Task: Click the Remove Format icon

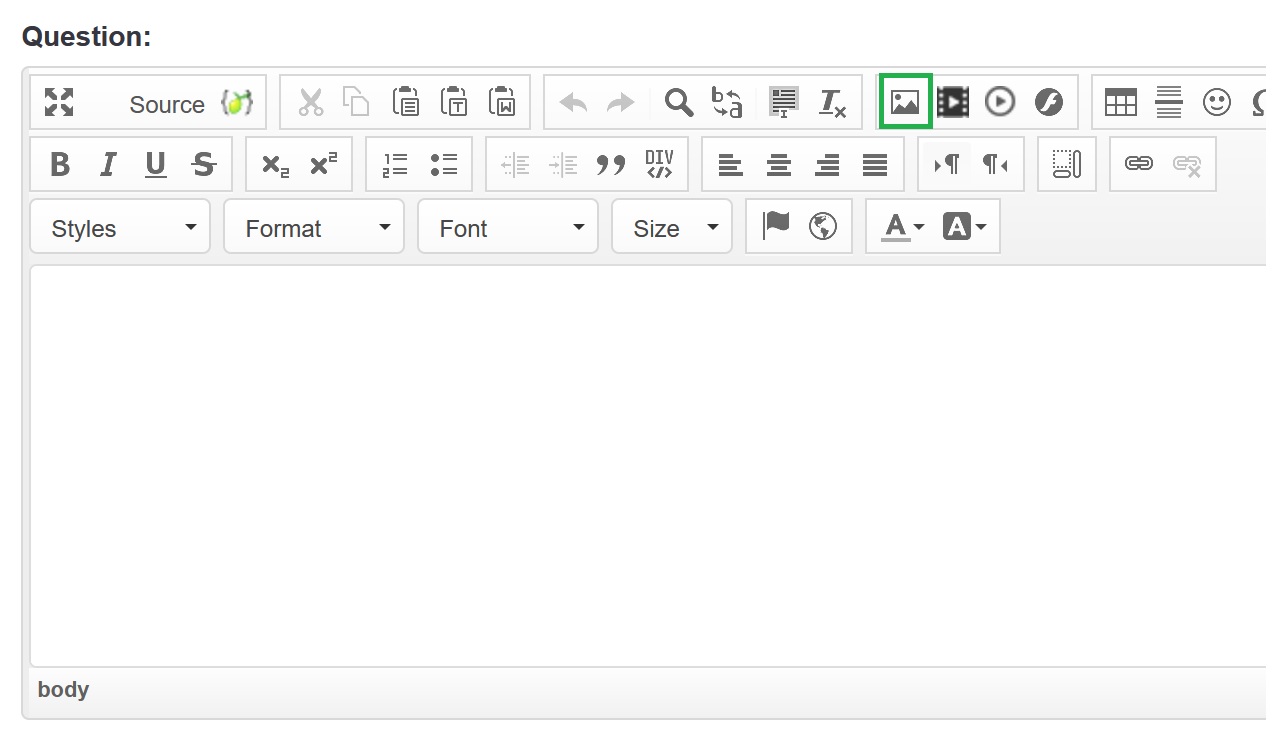Action: click(832, 102)
